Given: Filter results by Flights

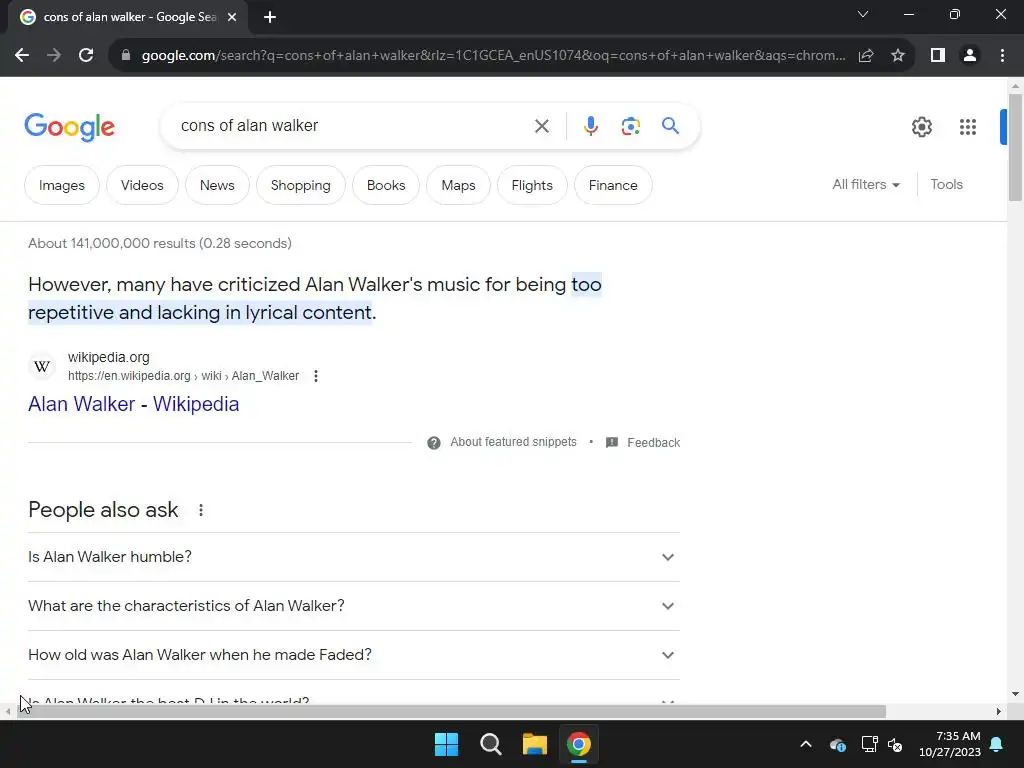Looking at the screenshot, I should 532,185.
